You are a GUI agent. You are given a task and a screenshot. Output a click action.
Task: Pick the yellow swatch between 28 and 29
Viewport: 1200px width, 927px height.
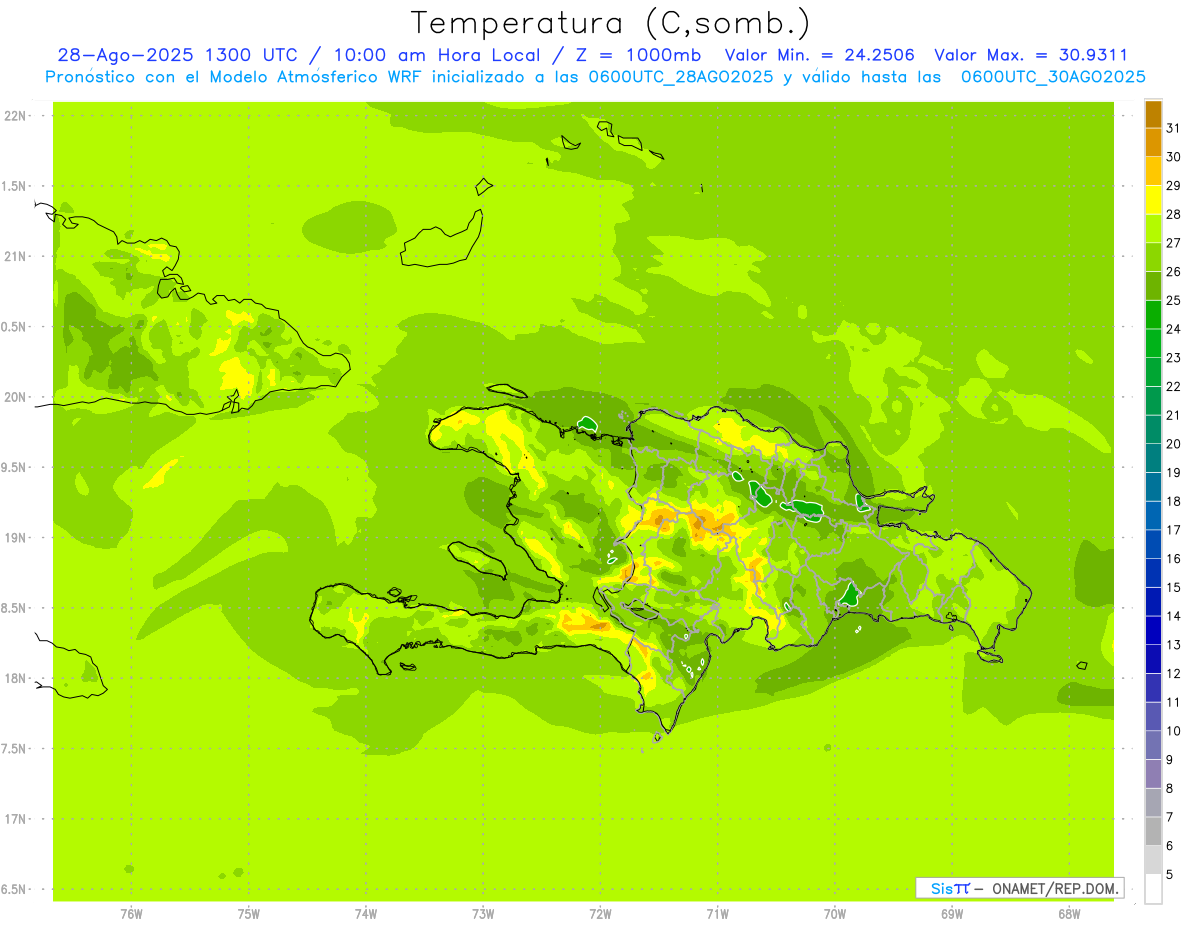1153,200
